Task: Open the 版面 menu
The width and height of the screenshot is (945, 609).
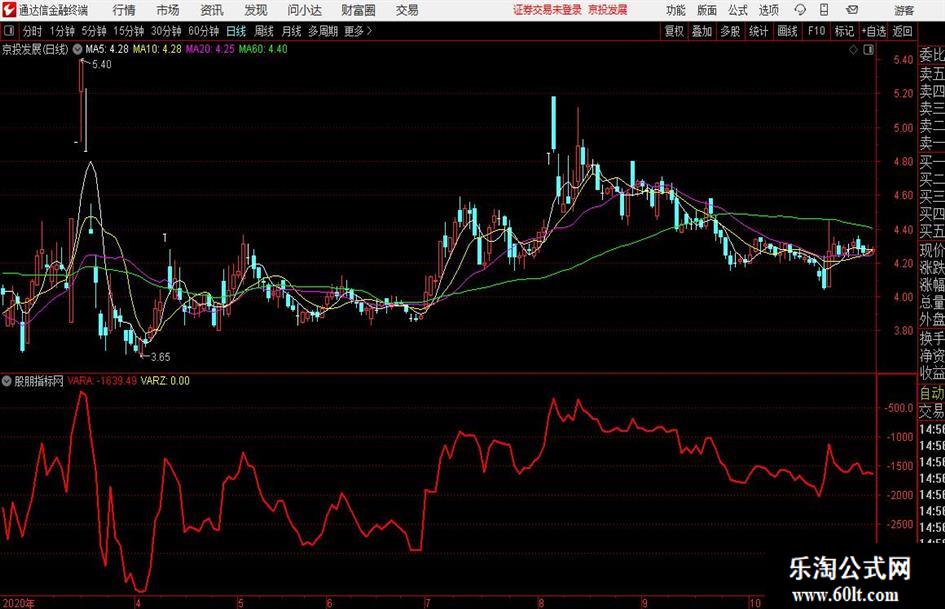Action: coord(707,10)
